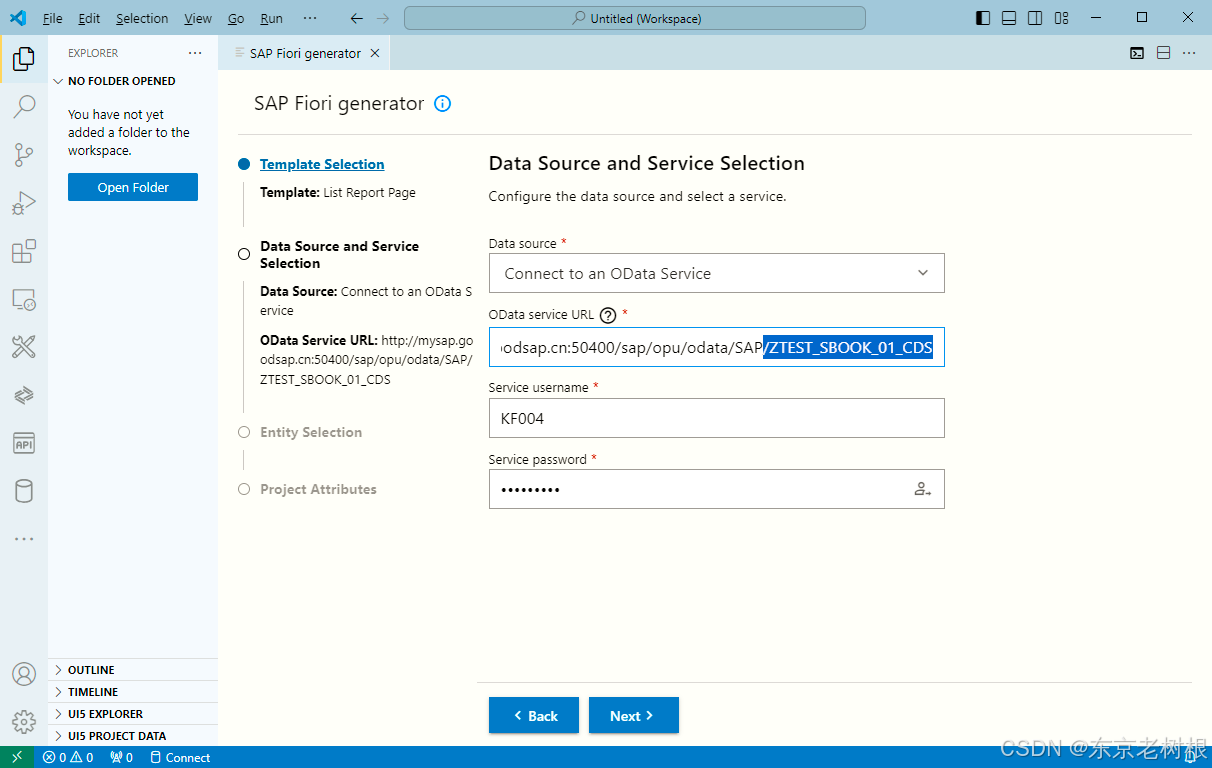This screenshot has width=1212, height=768.
Task: Toggle Primary Side Bar layout icon
Action: point(983,18)
